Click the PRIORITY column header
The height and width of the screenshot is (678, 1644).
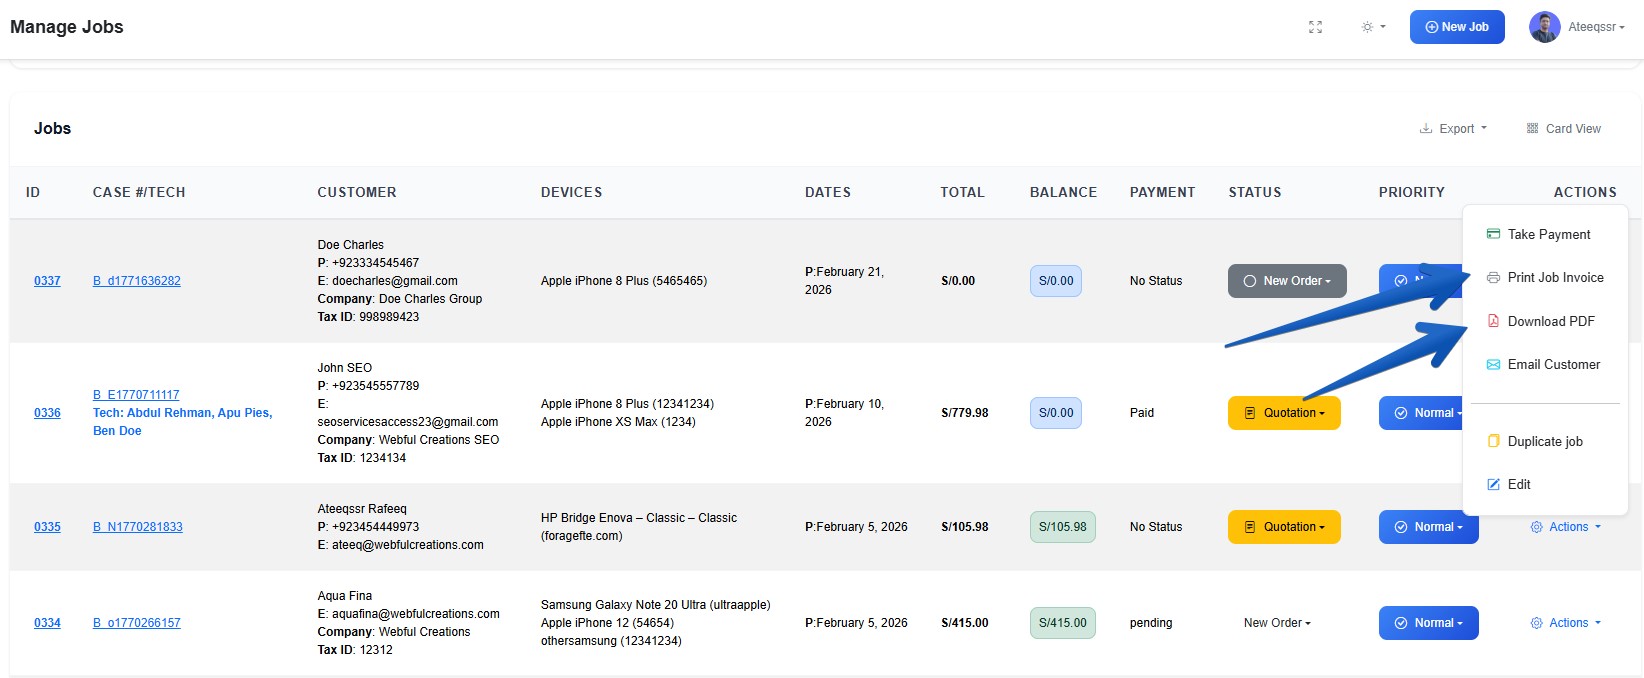click(1411, 192)
